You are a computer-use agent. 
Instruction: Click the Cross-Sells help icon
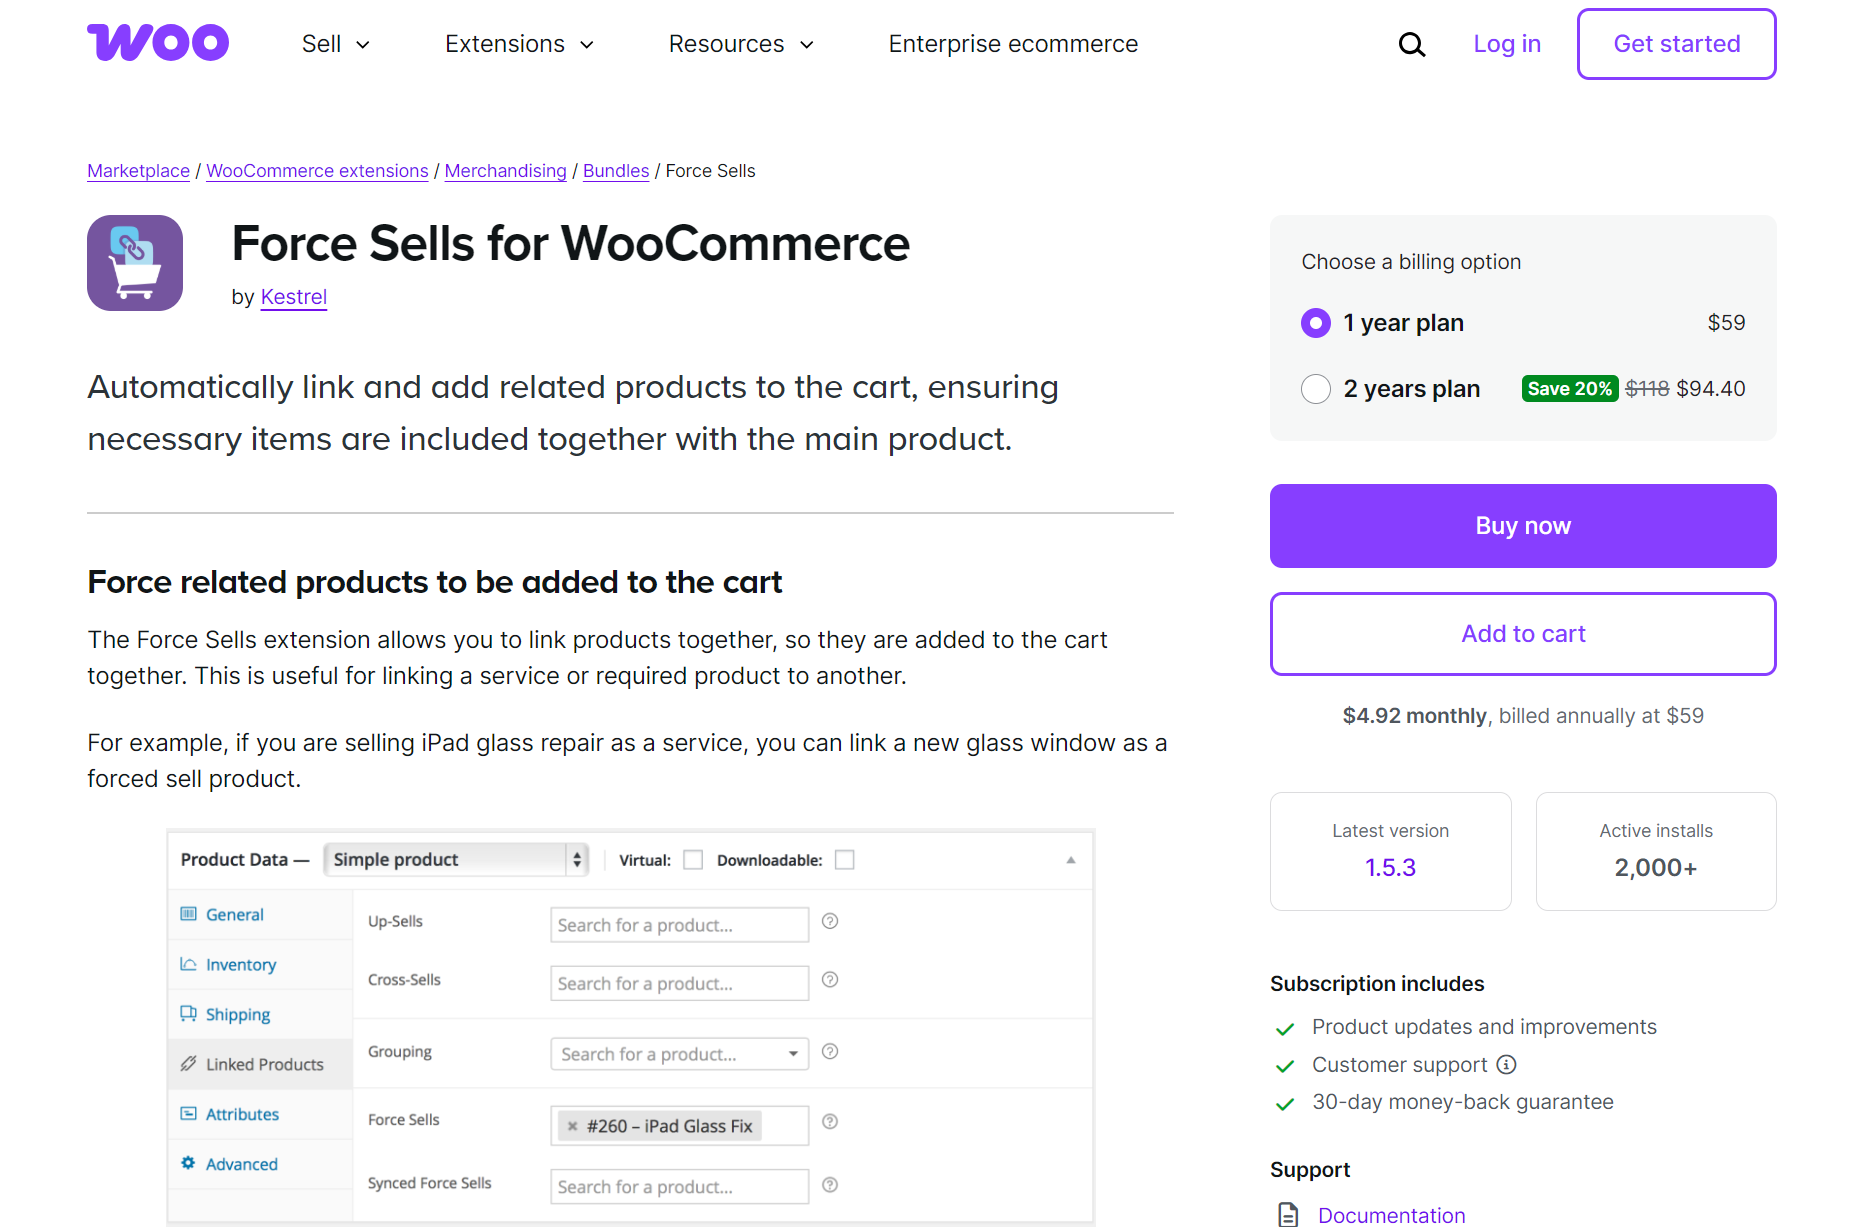[x=830, y=980]
